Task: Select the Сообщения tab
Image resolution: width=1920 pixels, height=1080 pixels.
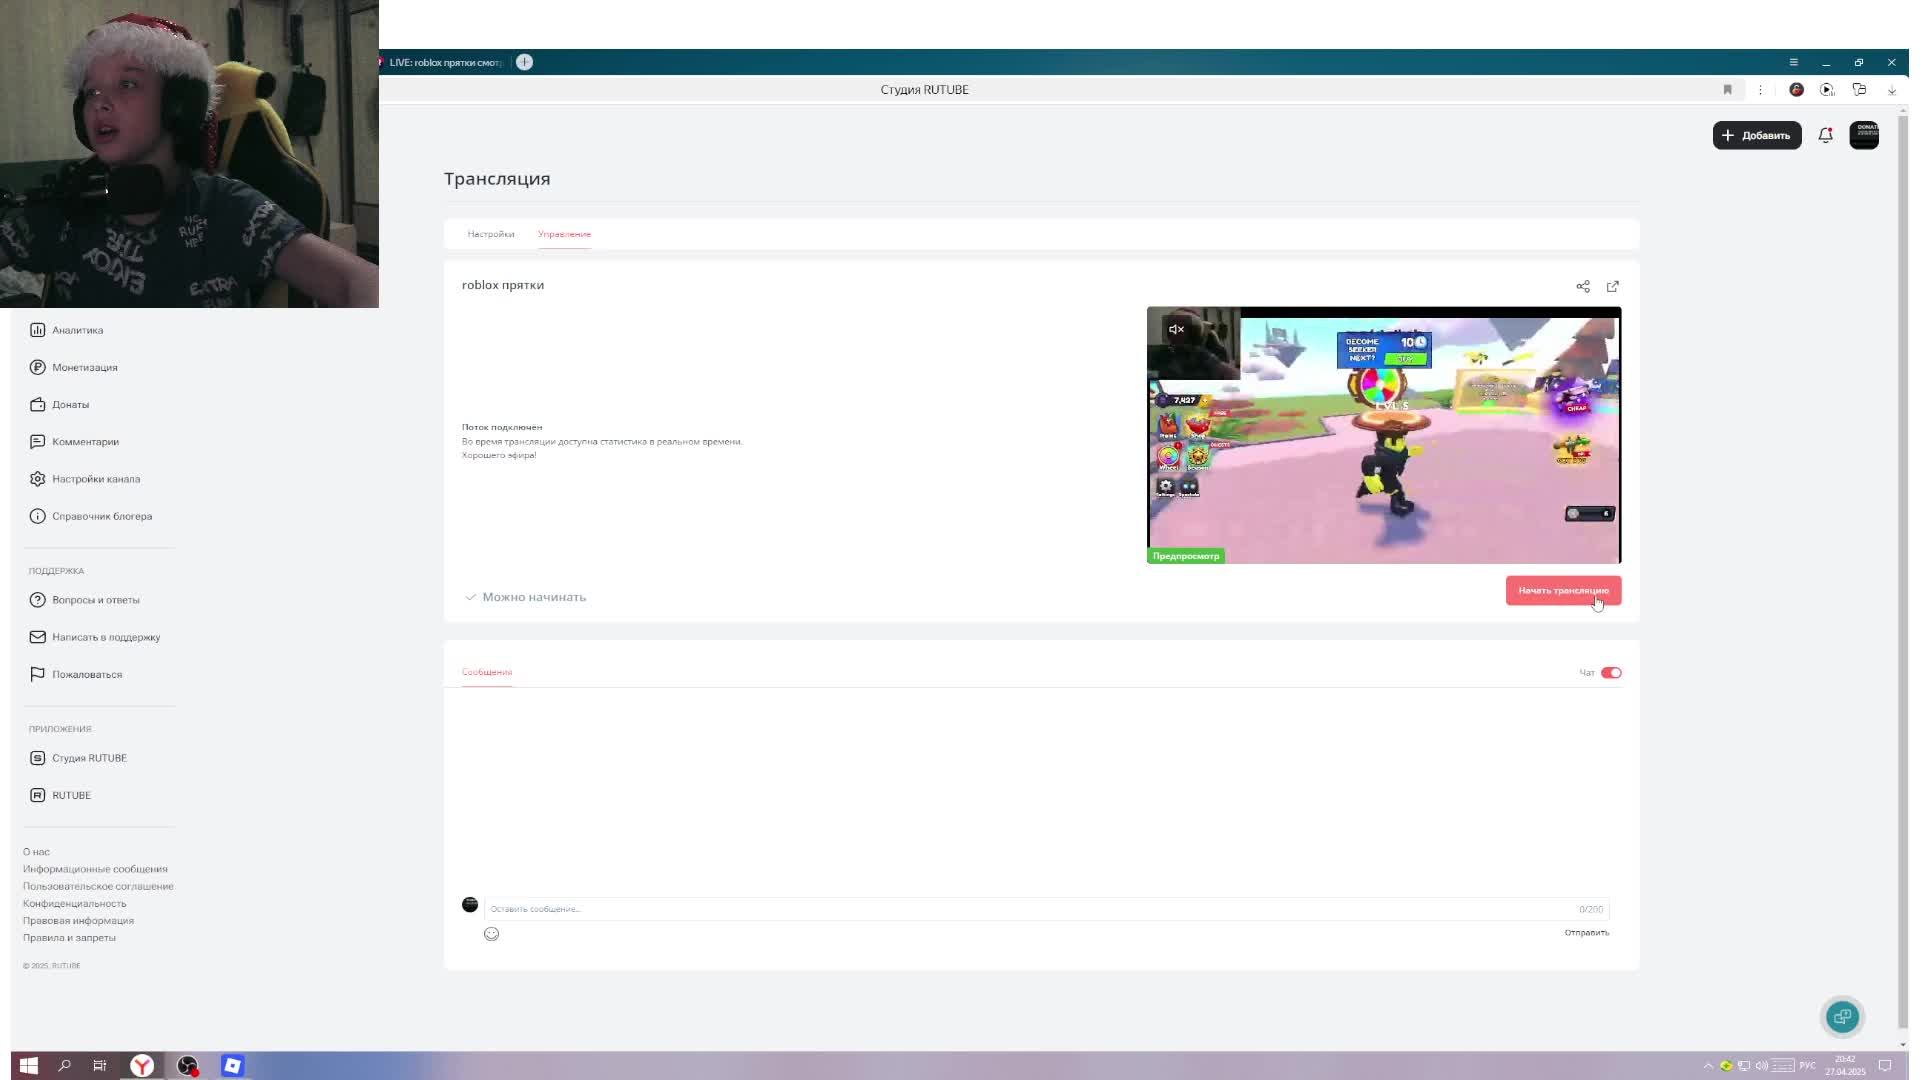Action: (x=487, y=672)
